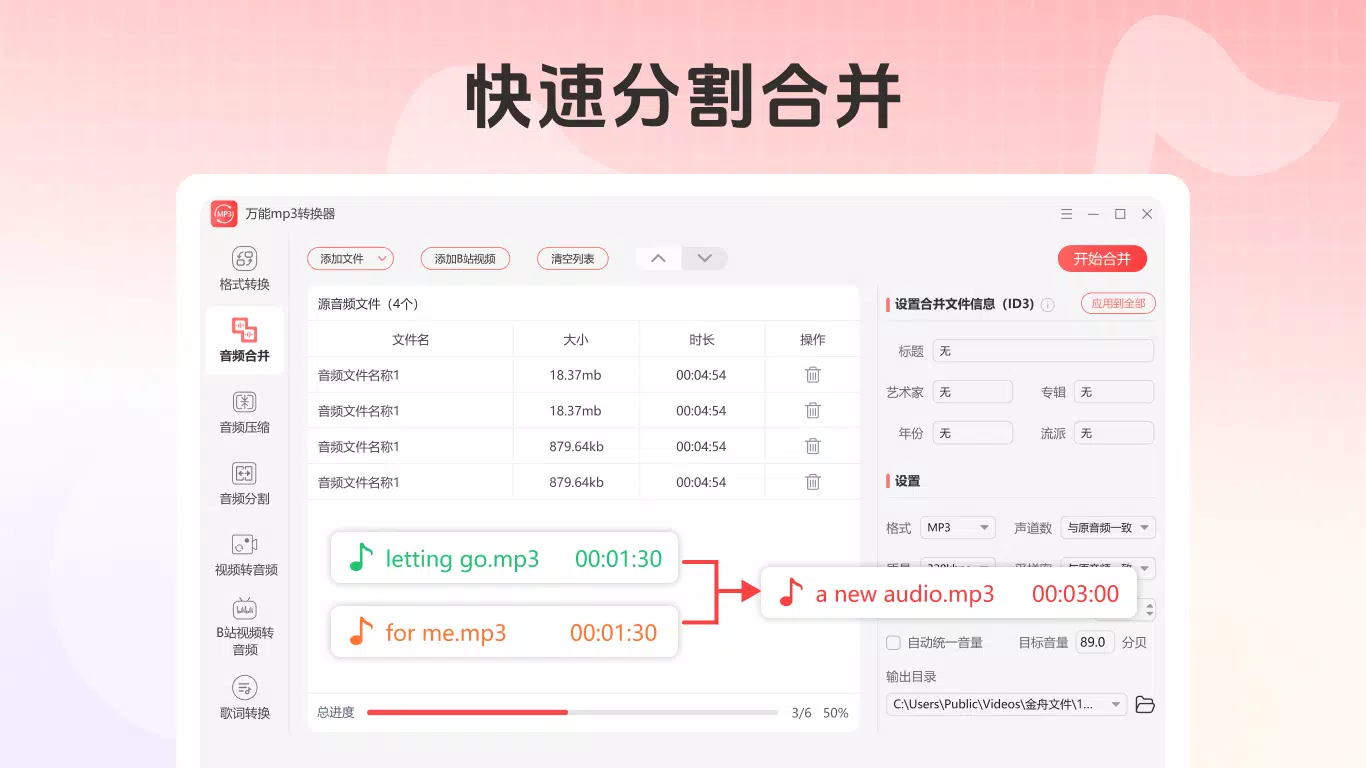This screenshot has height=768, width=1366.
Task: Click the 年份 input field
Action: pos(973,433)
